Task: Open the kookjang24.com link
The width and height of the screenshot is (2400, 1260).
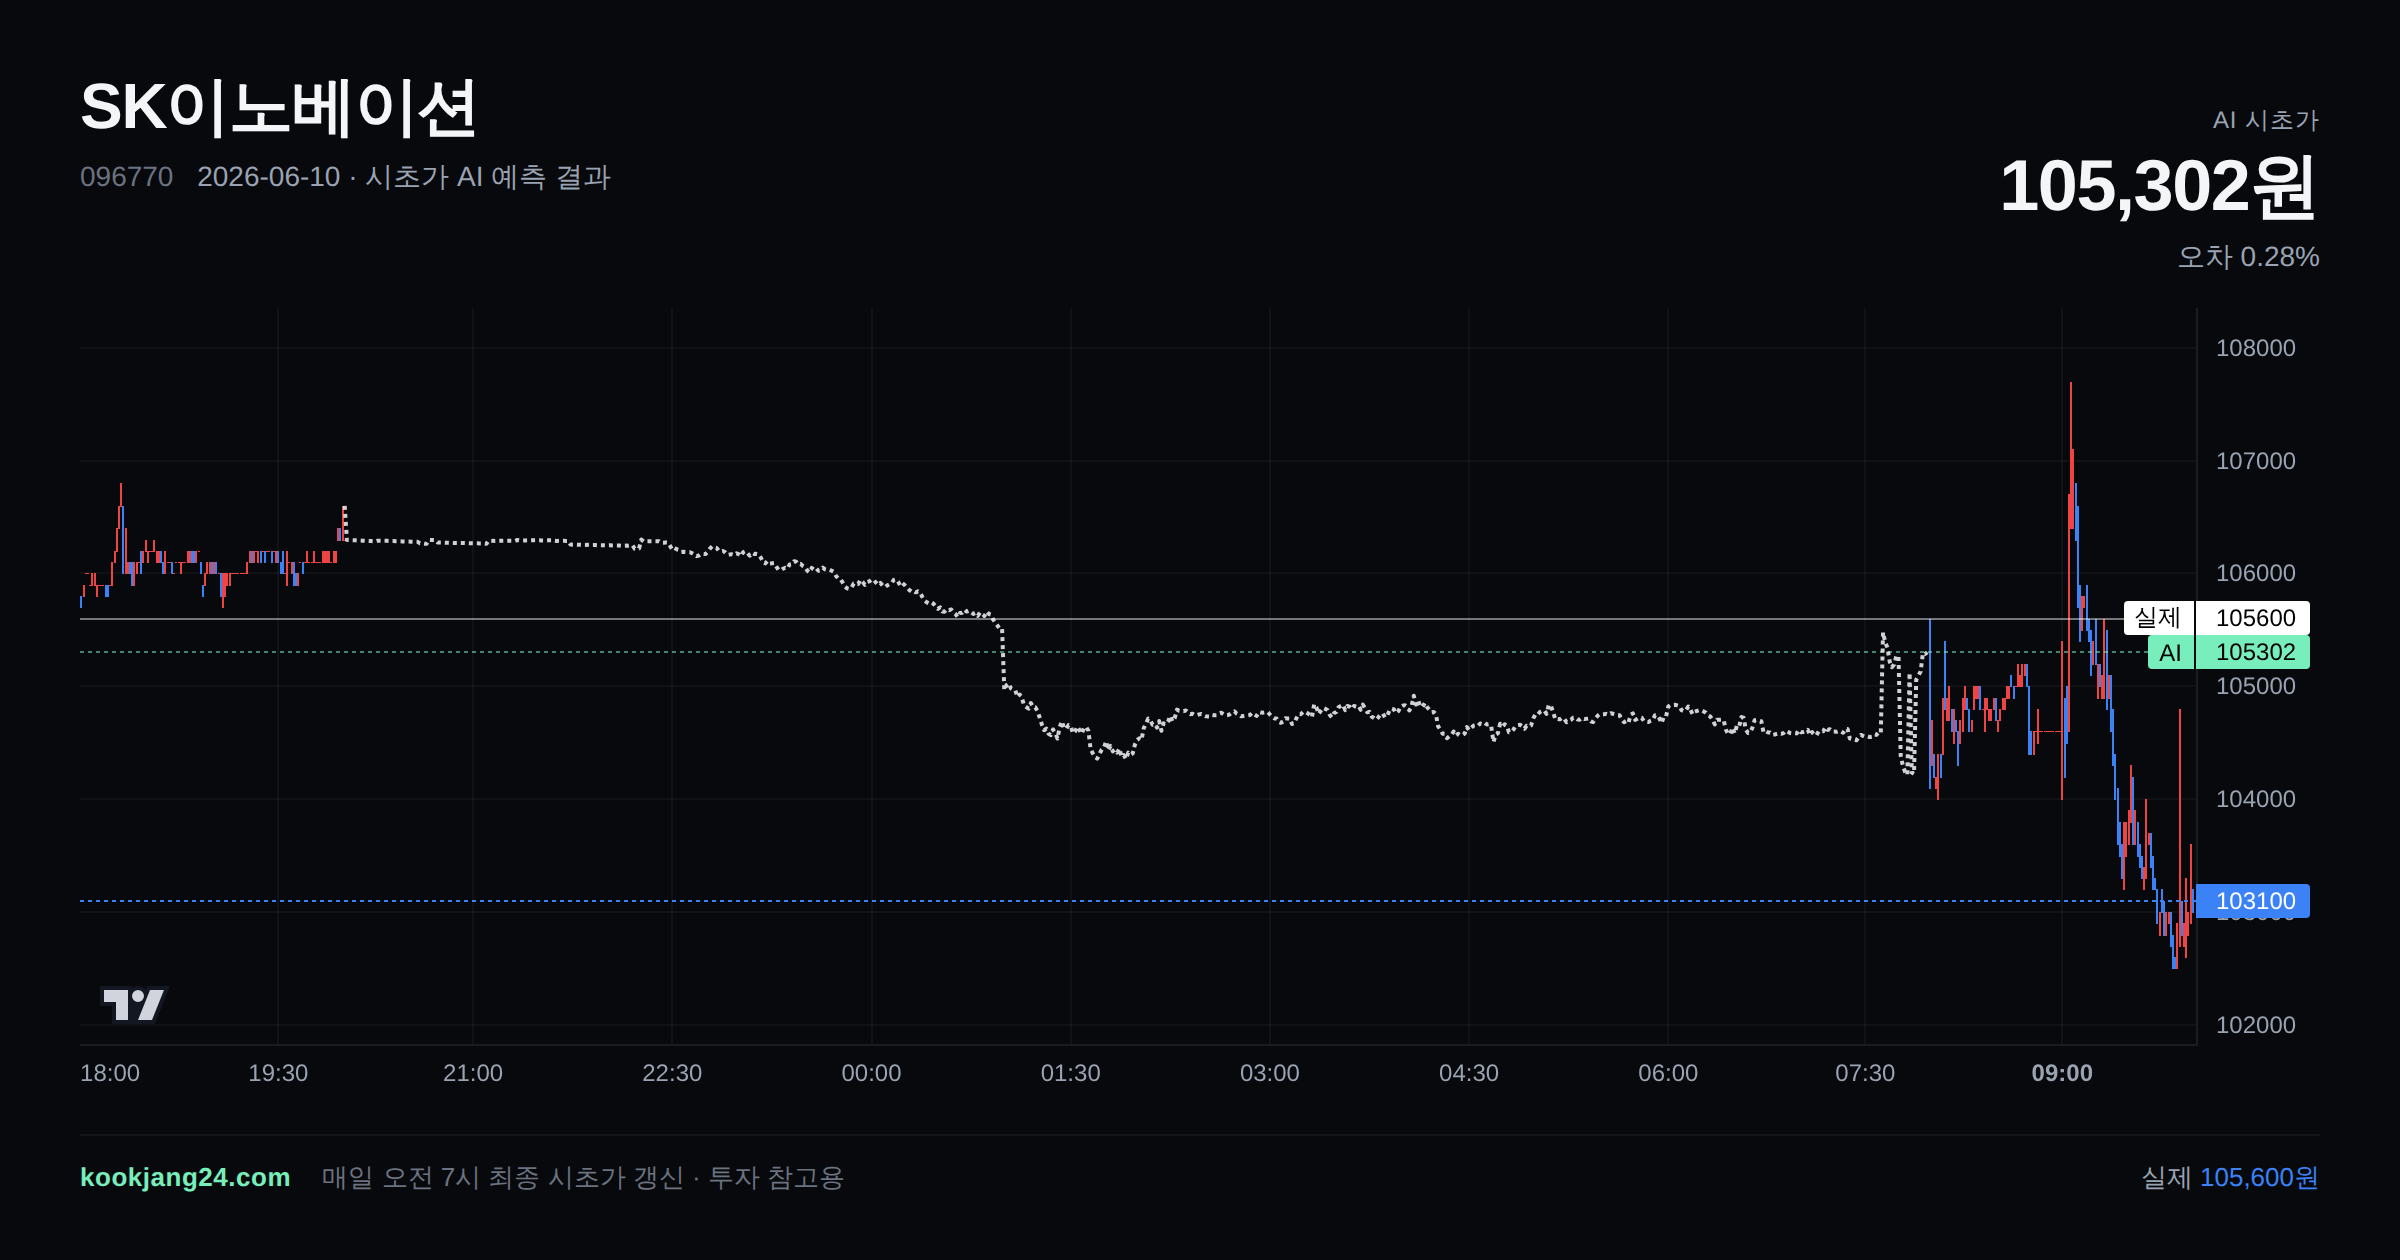Action: coord(185,1178)
